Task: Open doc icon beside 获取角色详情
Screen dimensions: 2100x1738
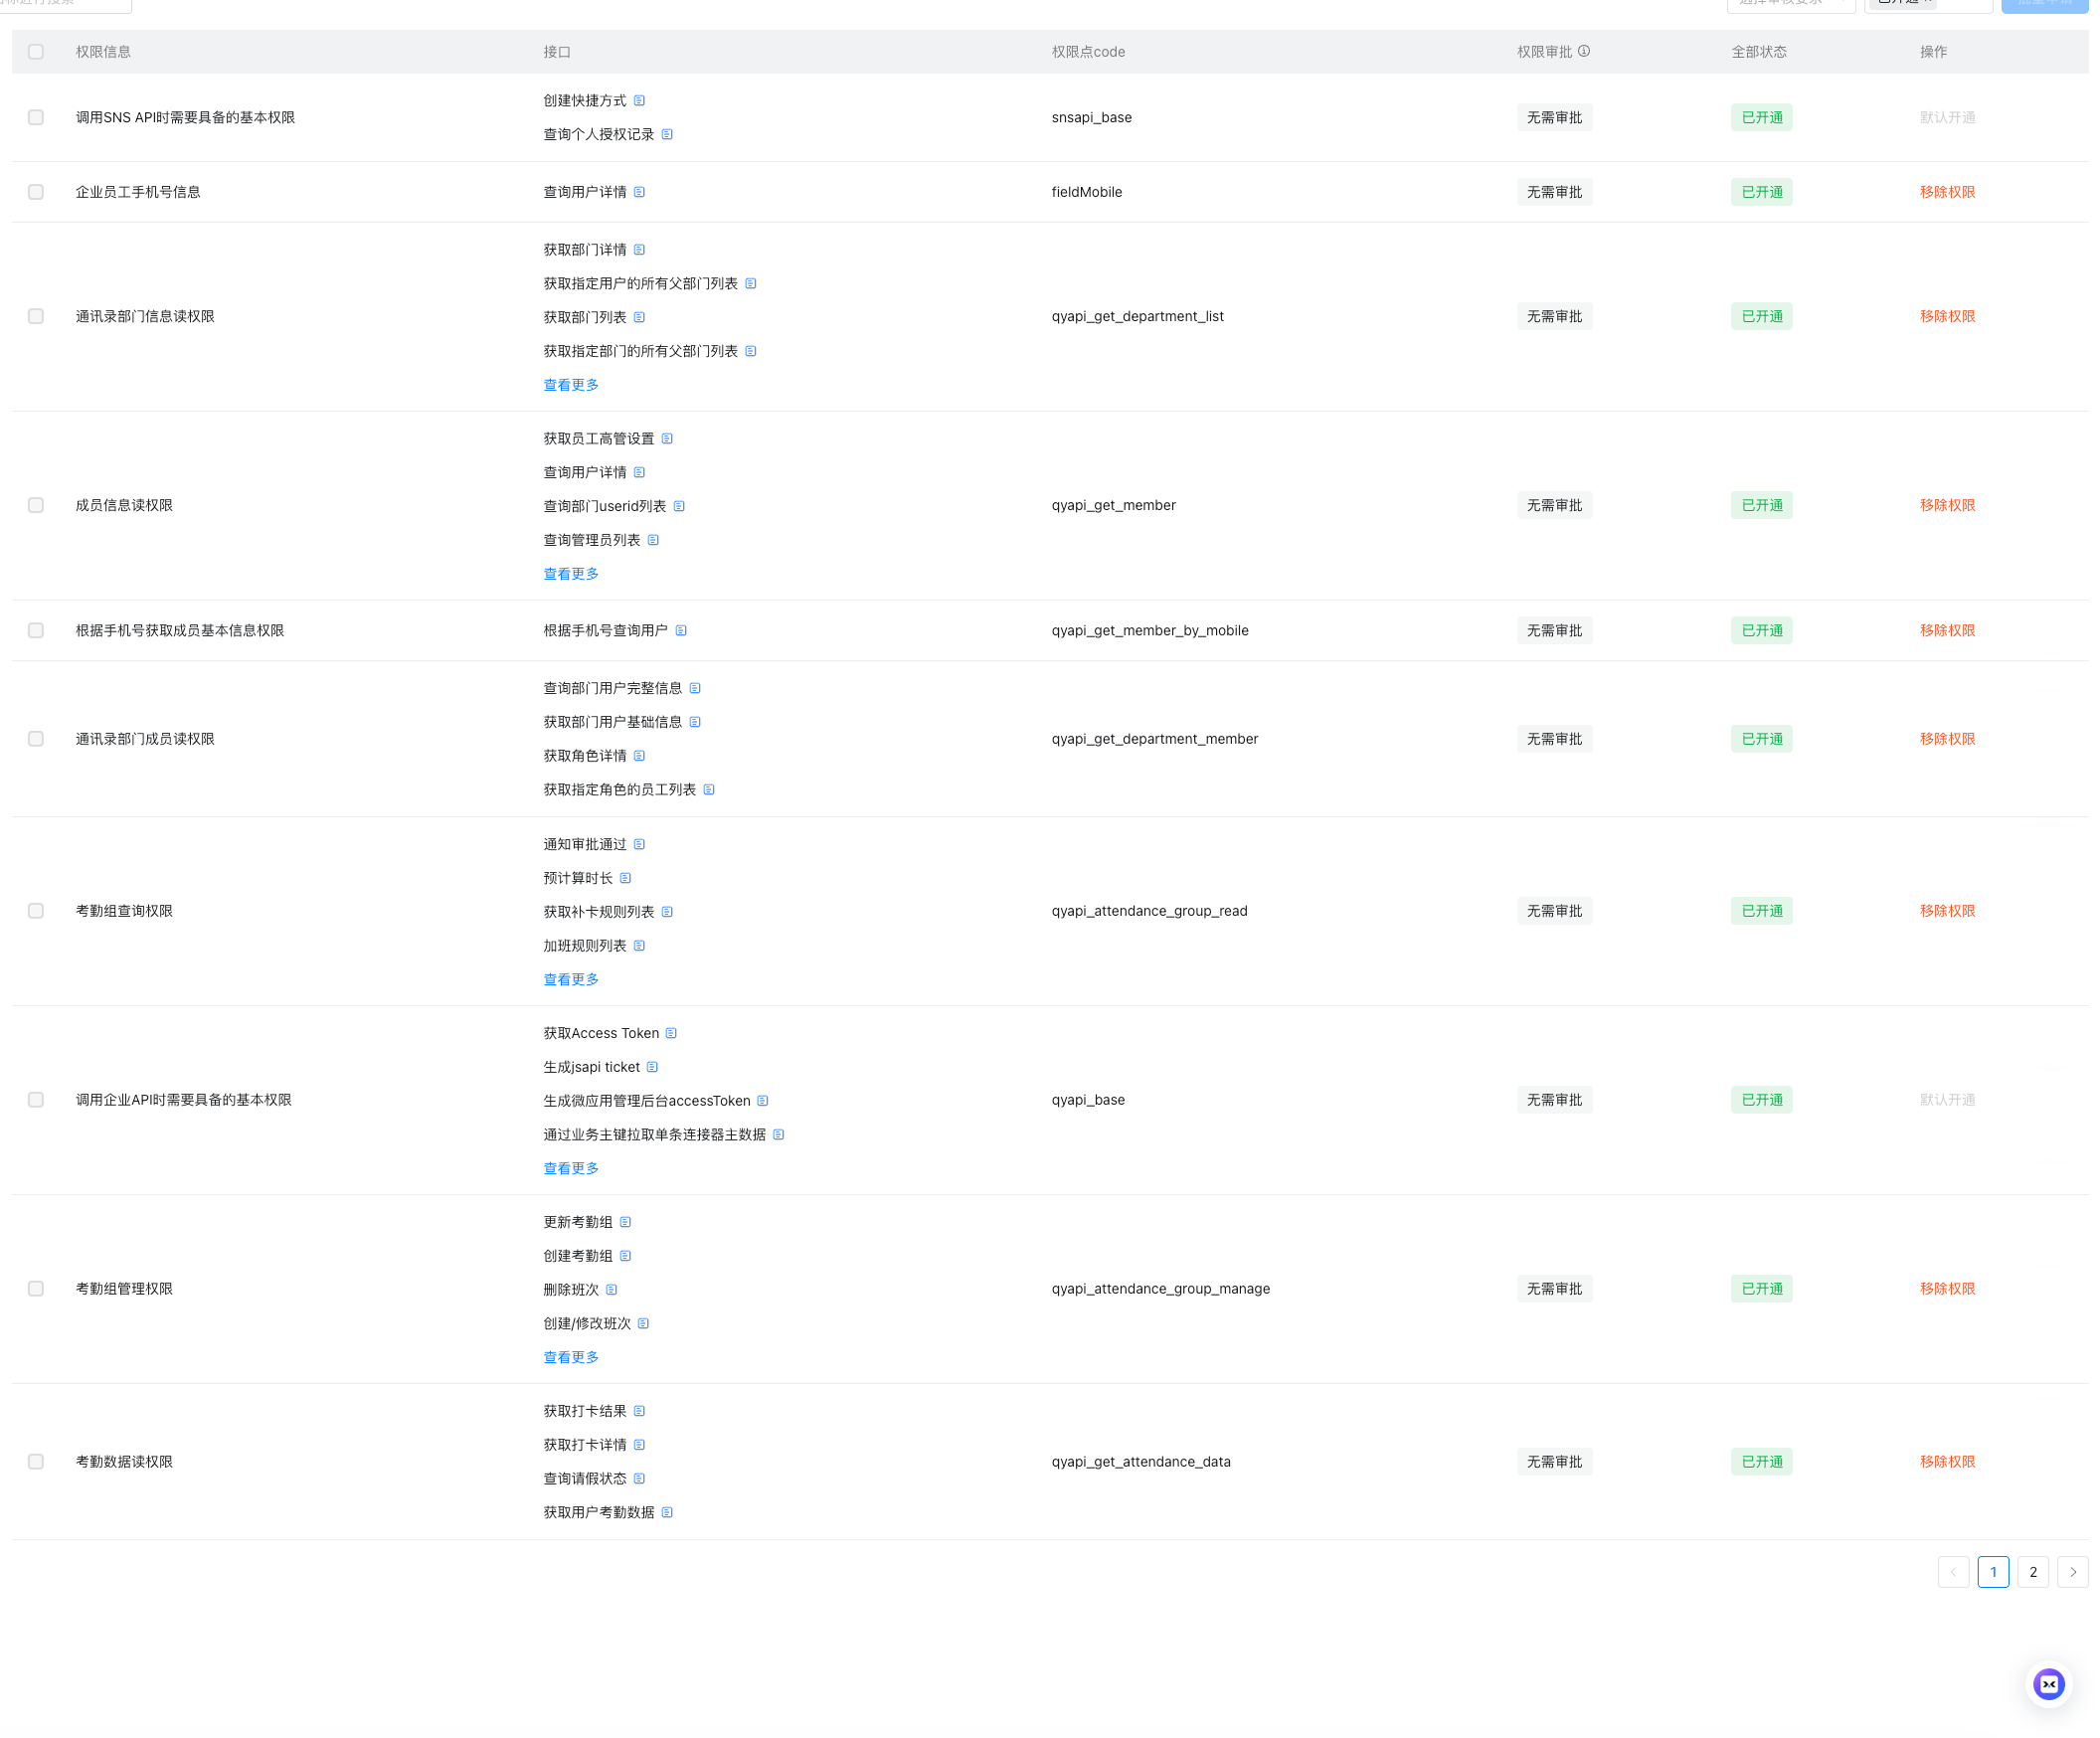Action: [639, 757]
